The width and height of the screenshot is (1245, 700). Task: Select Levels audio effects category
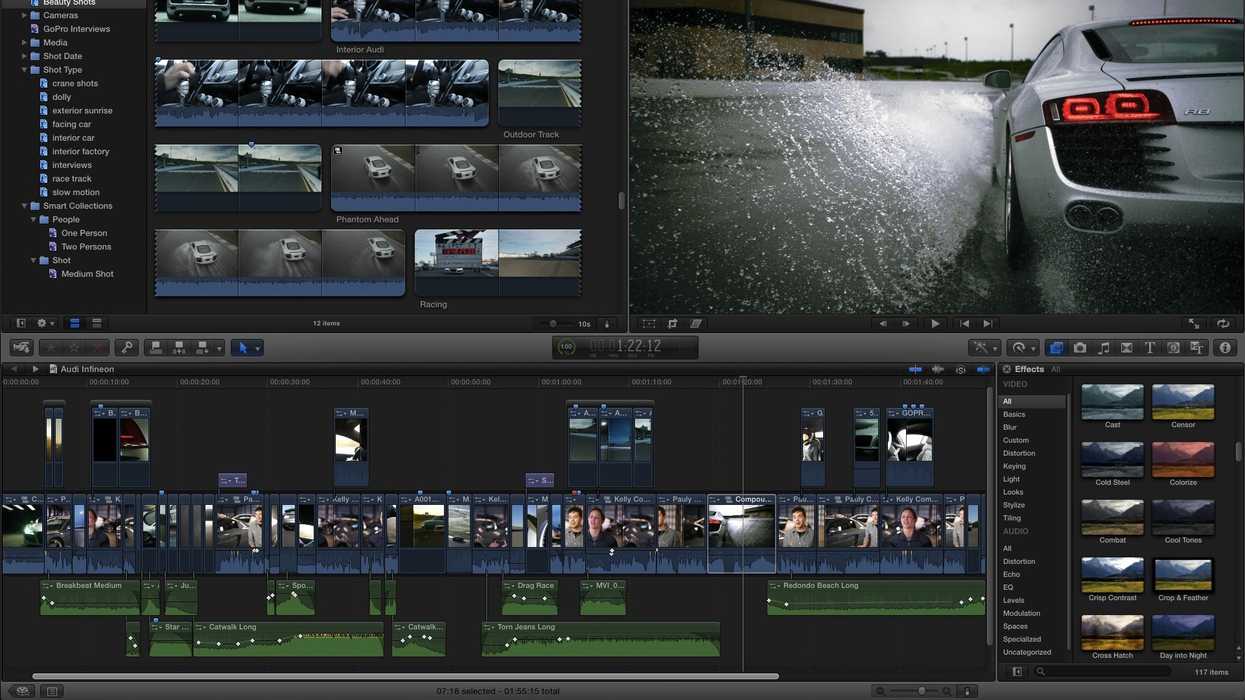pyautogui.click(x=1013, y=600)
